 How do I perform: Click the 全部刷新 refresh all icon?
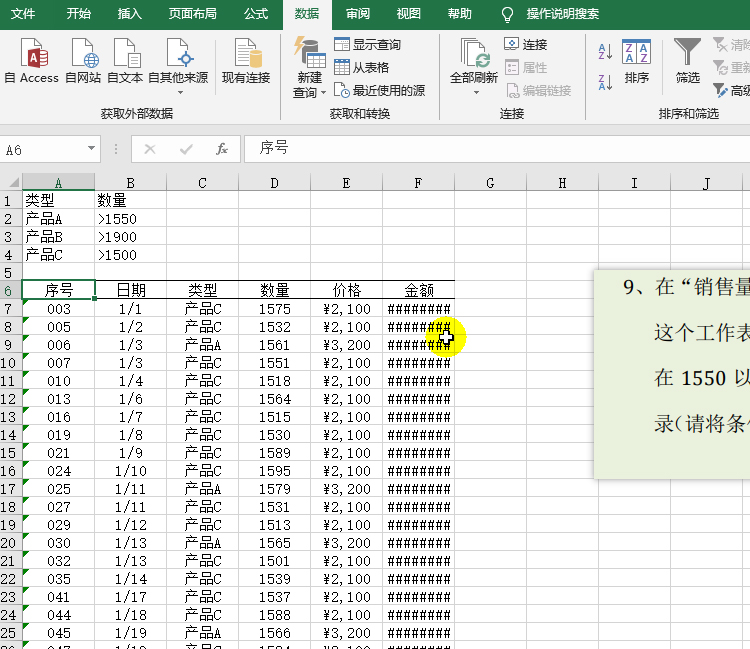[474, 54]
